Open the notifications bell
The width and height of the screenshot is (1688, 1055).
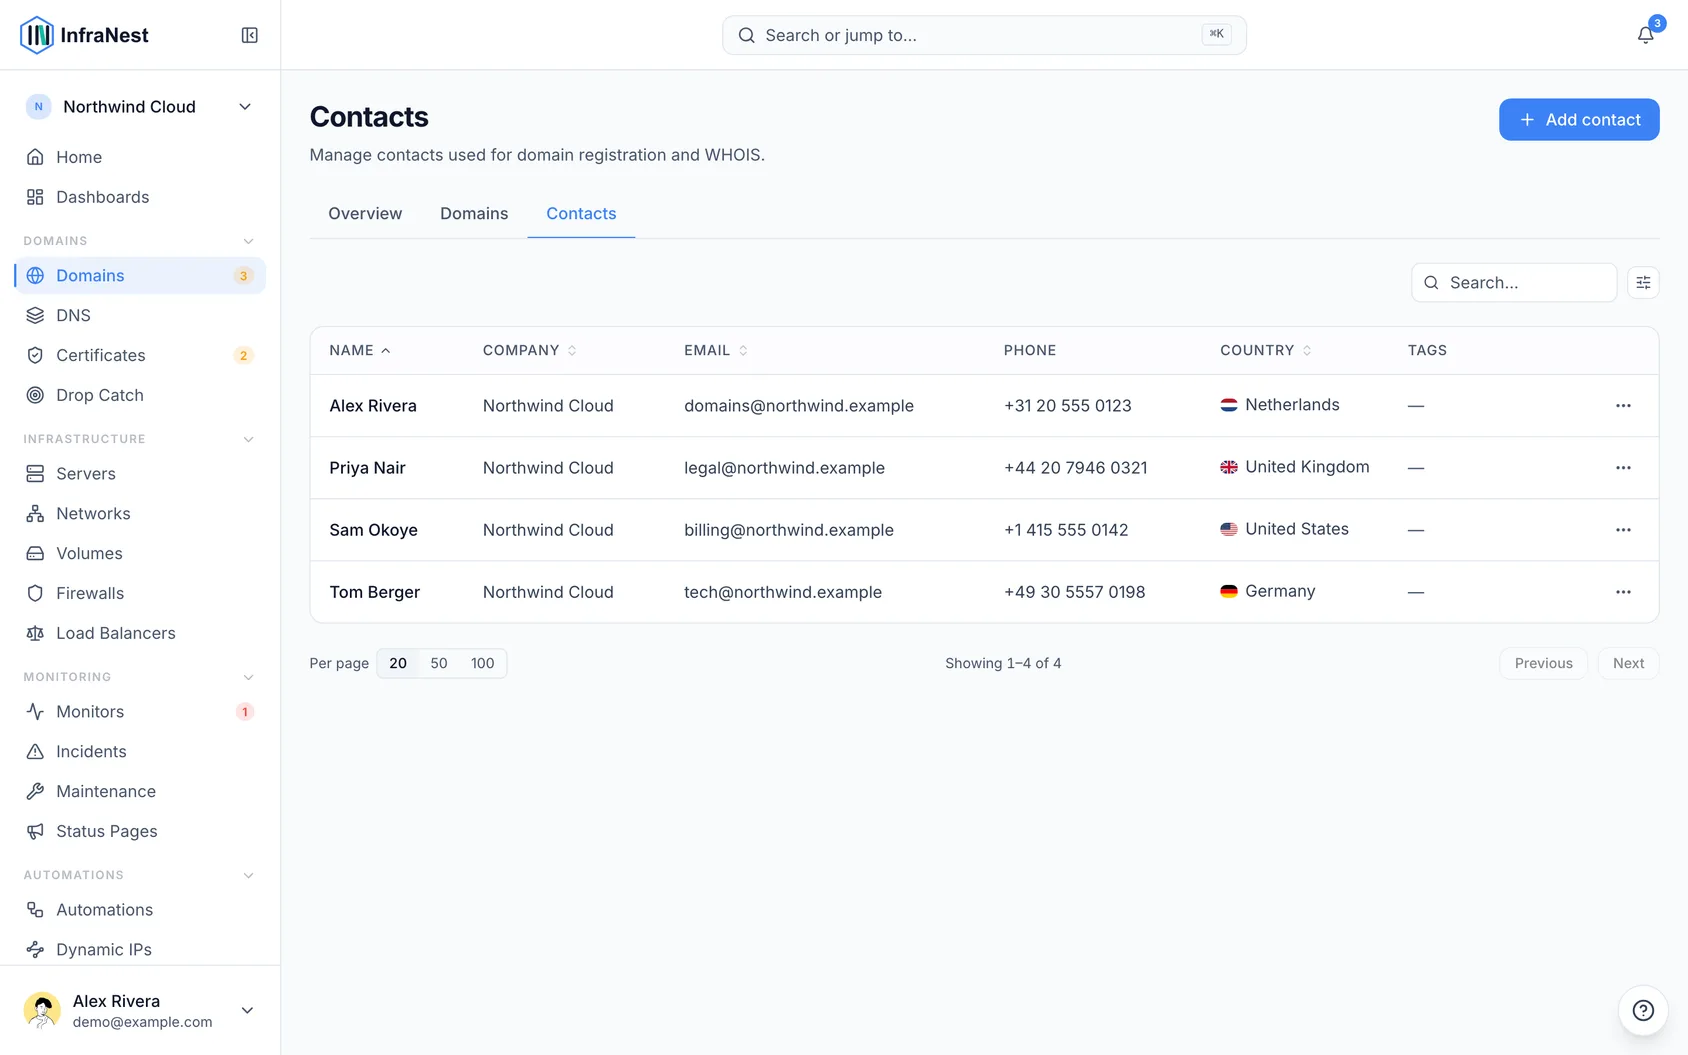click(1645, 35)
